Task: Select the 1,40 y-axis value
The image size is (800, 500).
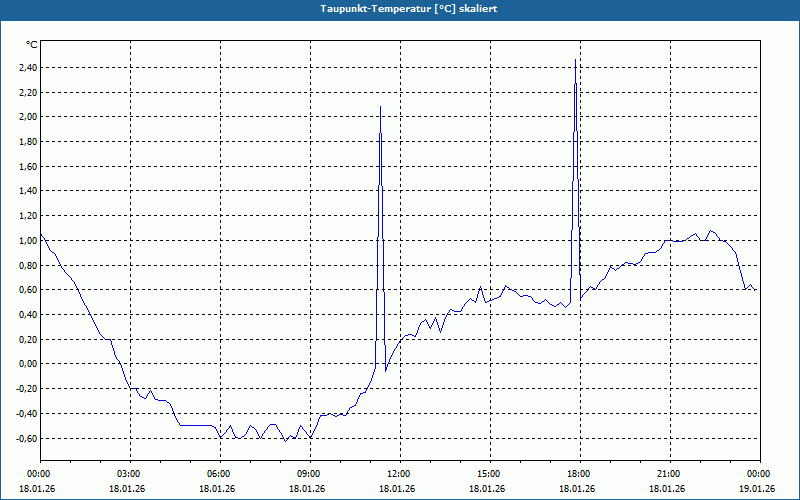Action: click(28, 191)
